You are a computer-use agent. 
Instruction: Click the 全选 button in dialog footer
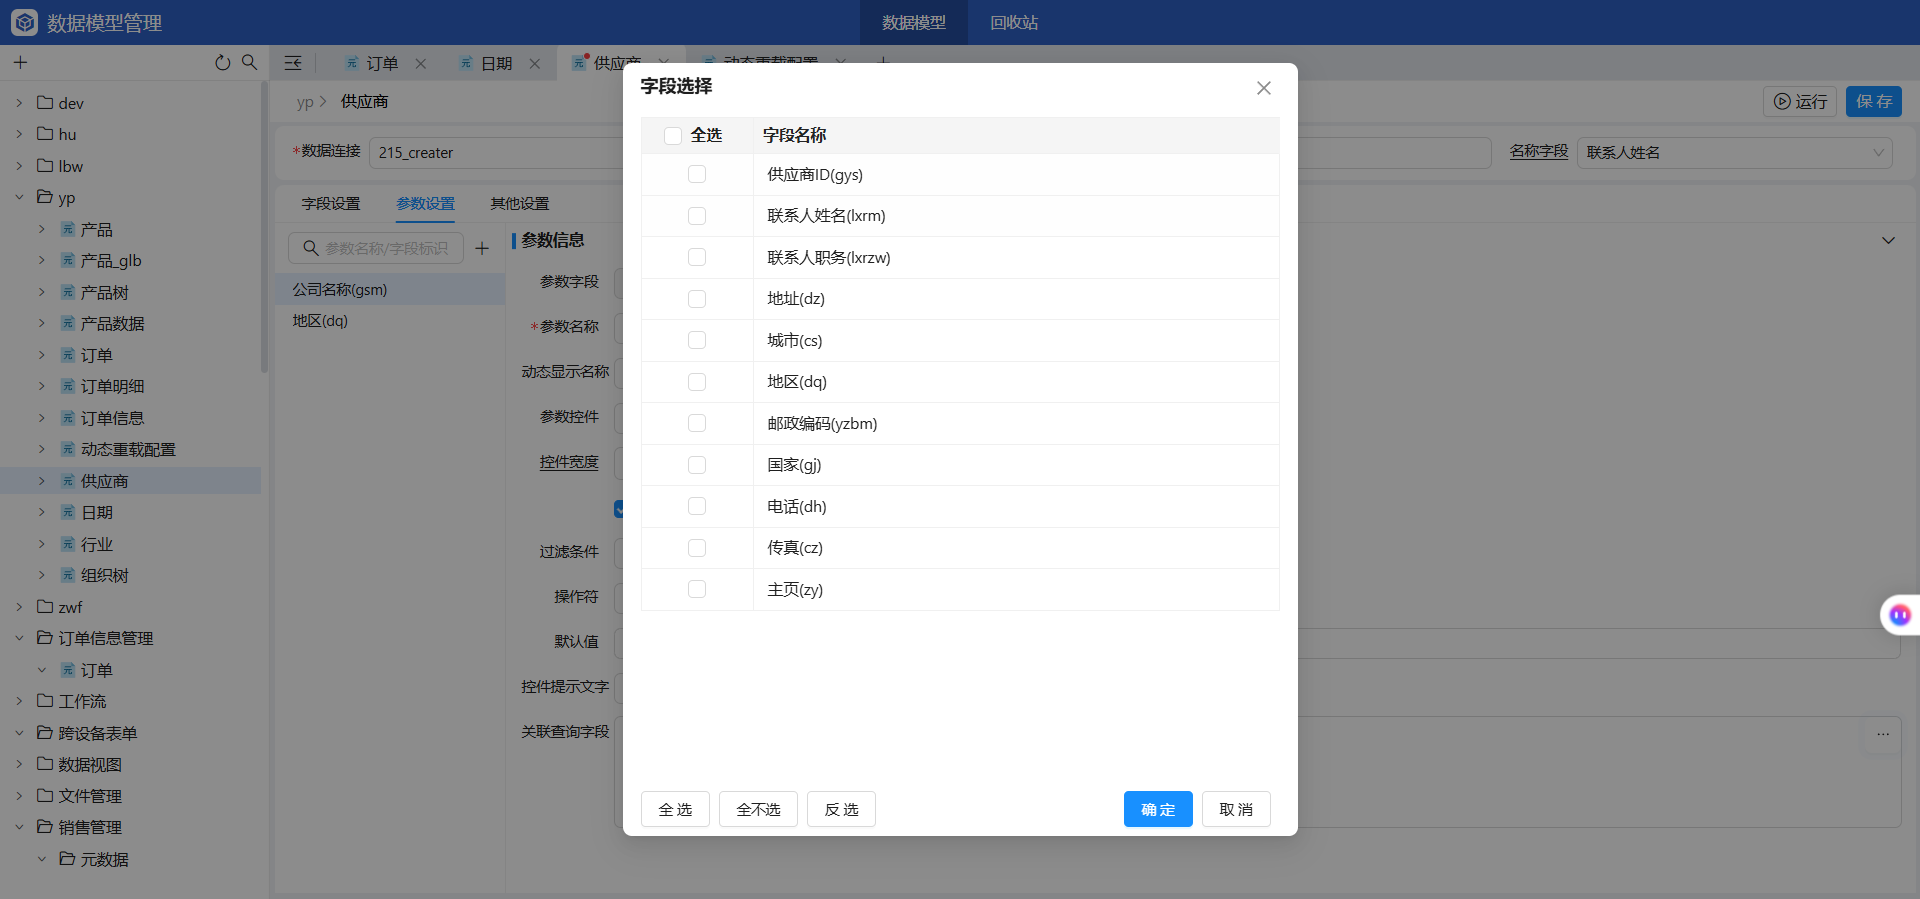(x=675, y=809)
